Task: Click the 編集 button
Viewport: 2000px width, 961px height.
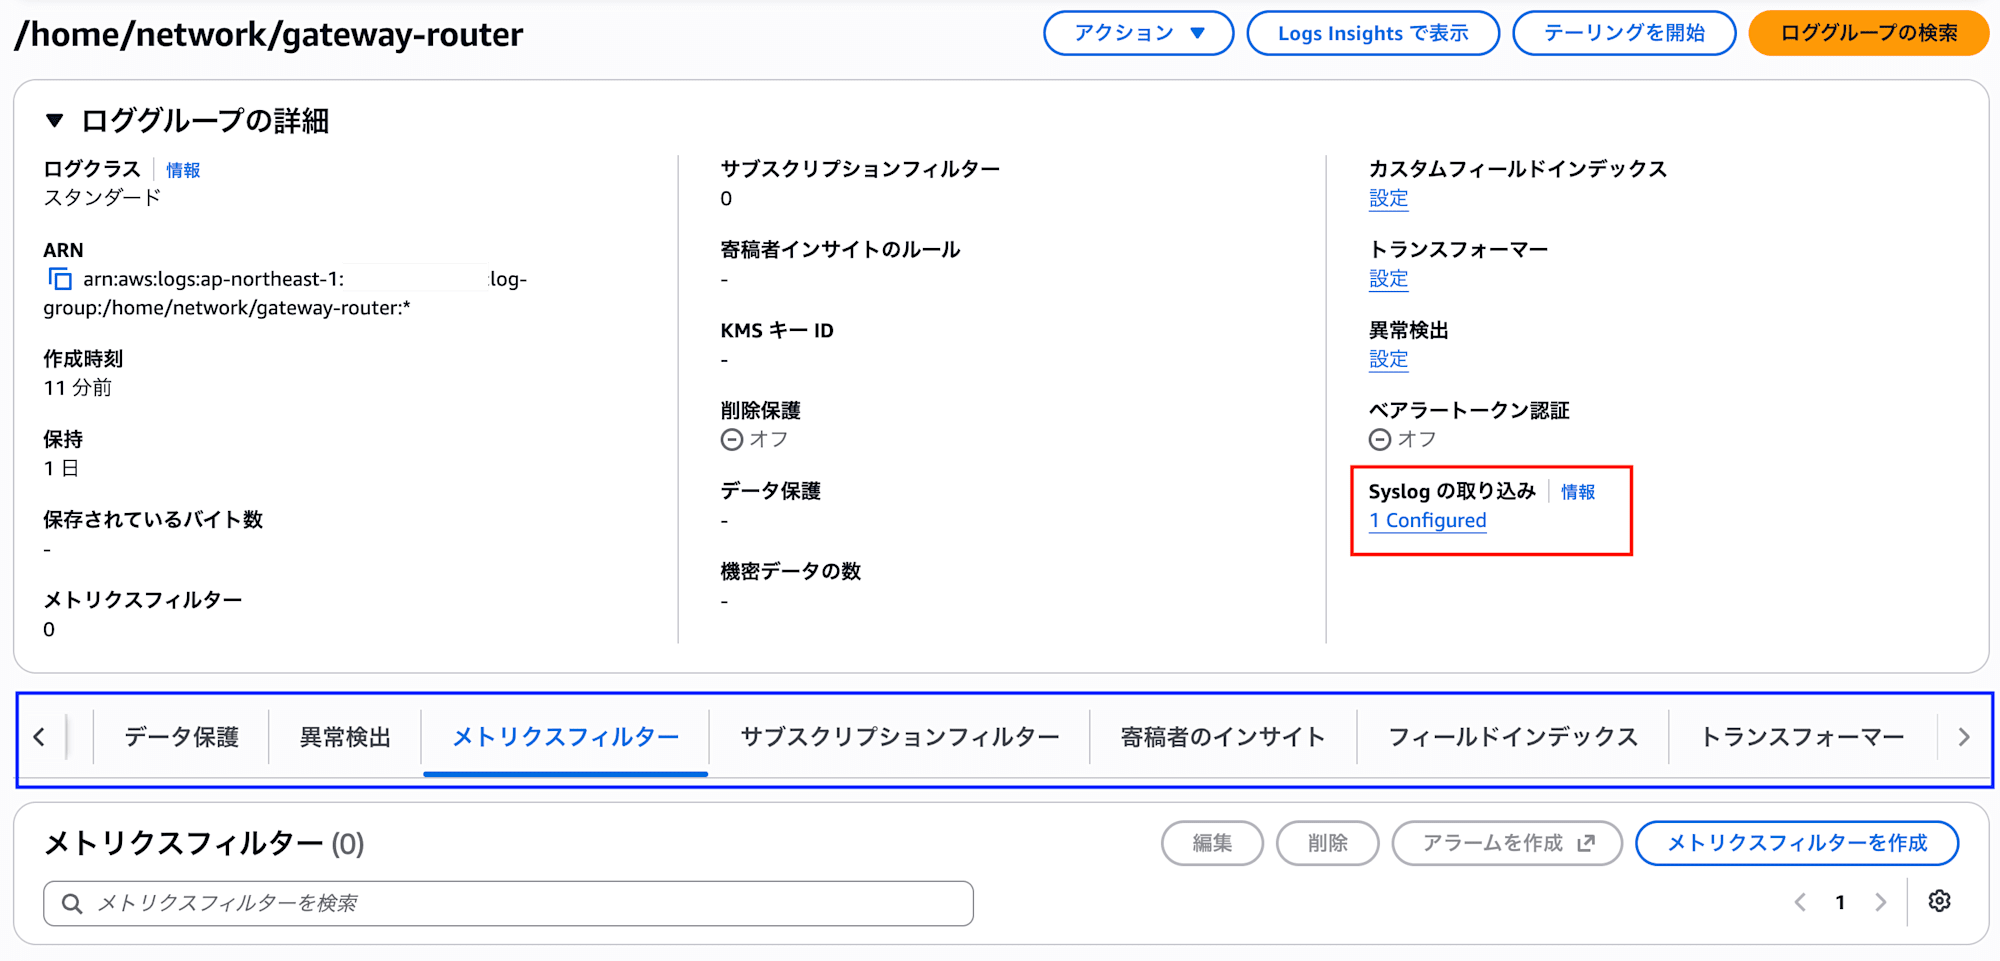Action: coord(1212,843)
